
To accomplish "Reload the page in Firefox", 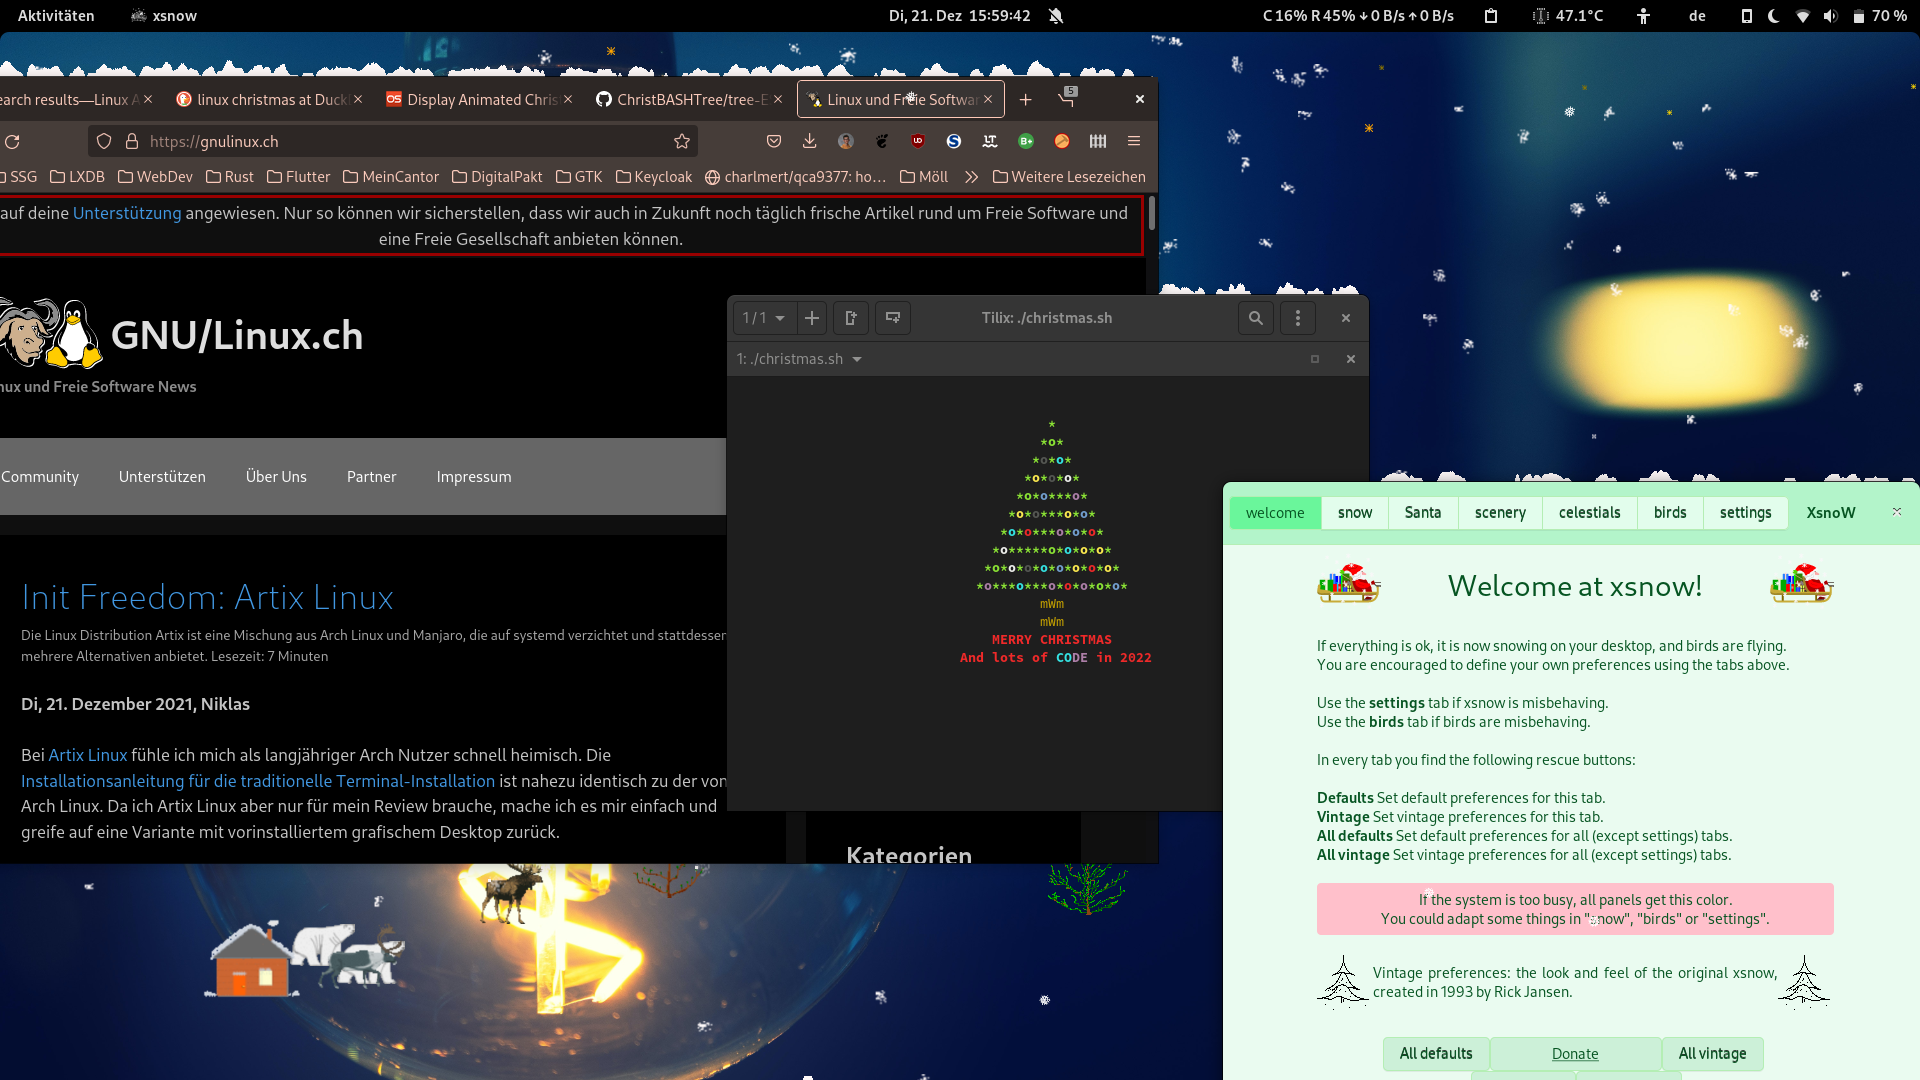I will click(12, 142).
